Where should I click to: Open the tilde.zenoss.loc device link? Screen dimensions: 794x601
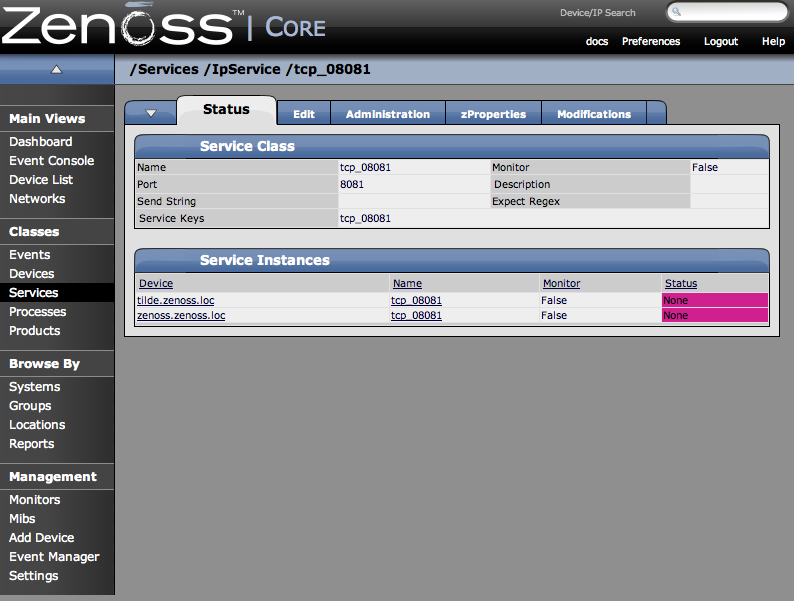coord(176,300)
